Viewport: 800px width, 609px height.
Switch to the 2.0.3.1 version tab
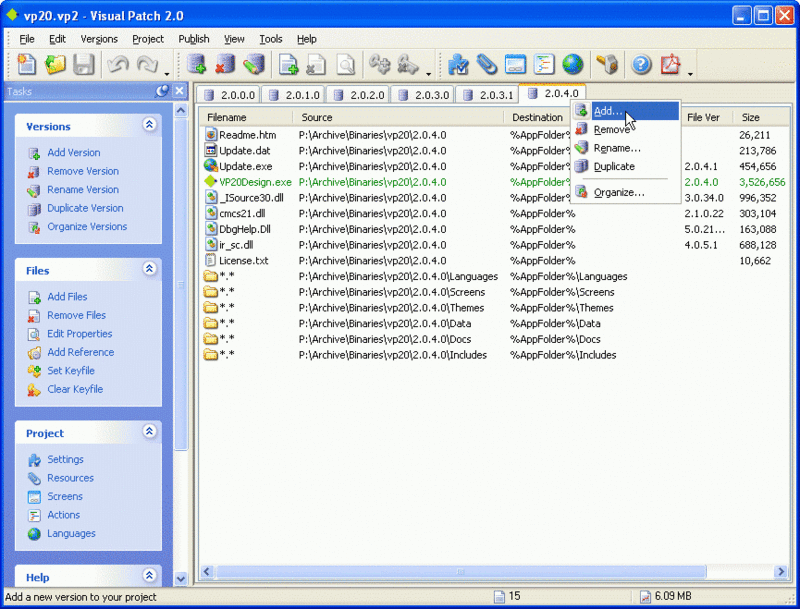coord(488,95)
